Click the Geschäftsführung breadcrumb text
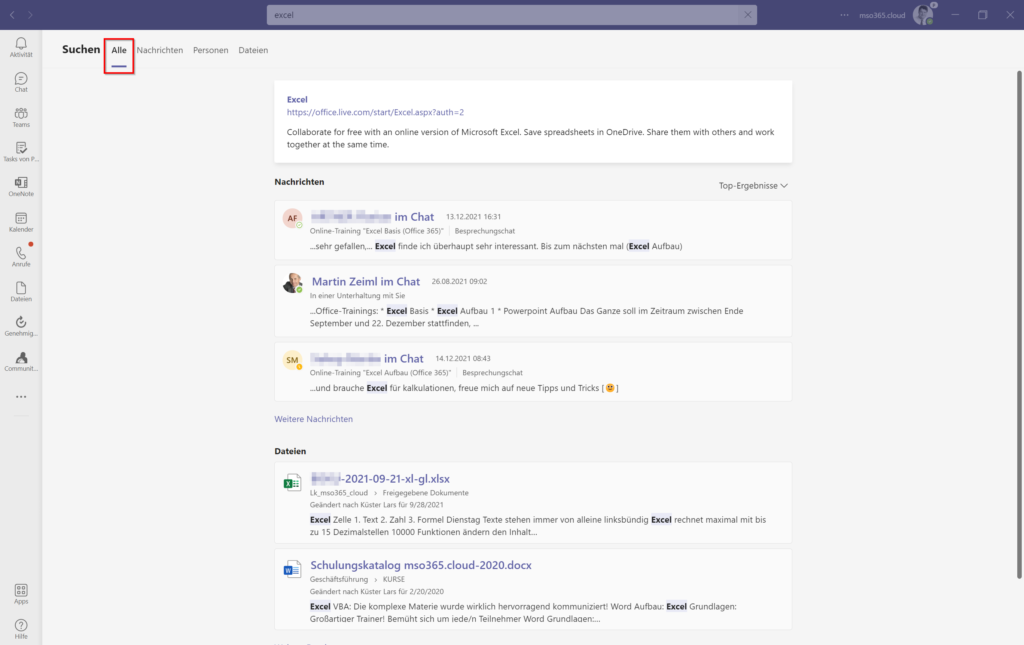The width and height of the screenshot is (1024, 645). (339, 579)
